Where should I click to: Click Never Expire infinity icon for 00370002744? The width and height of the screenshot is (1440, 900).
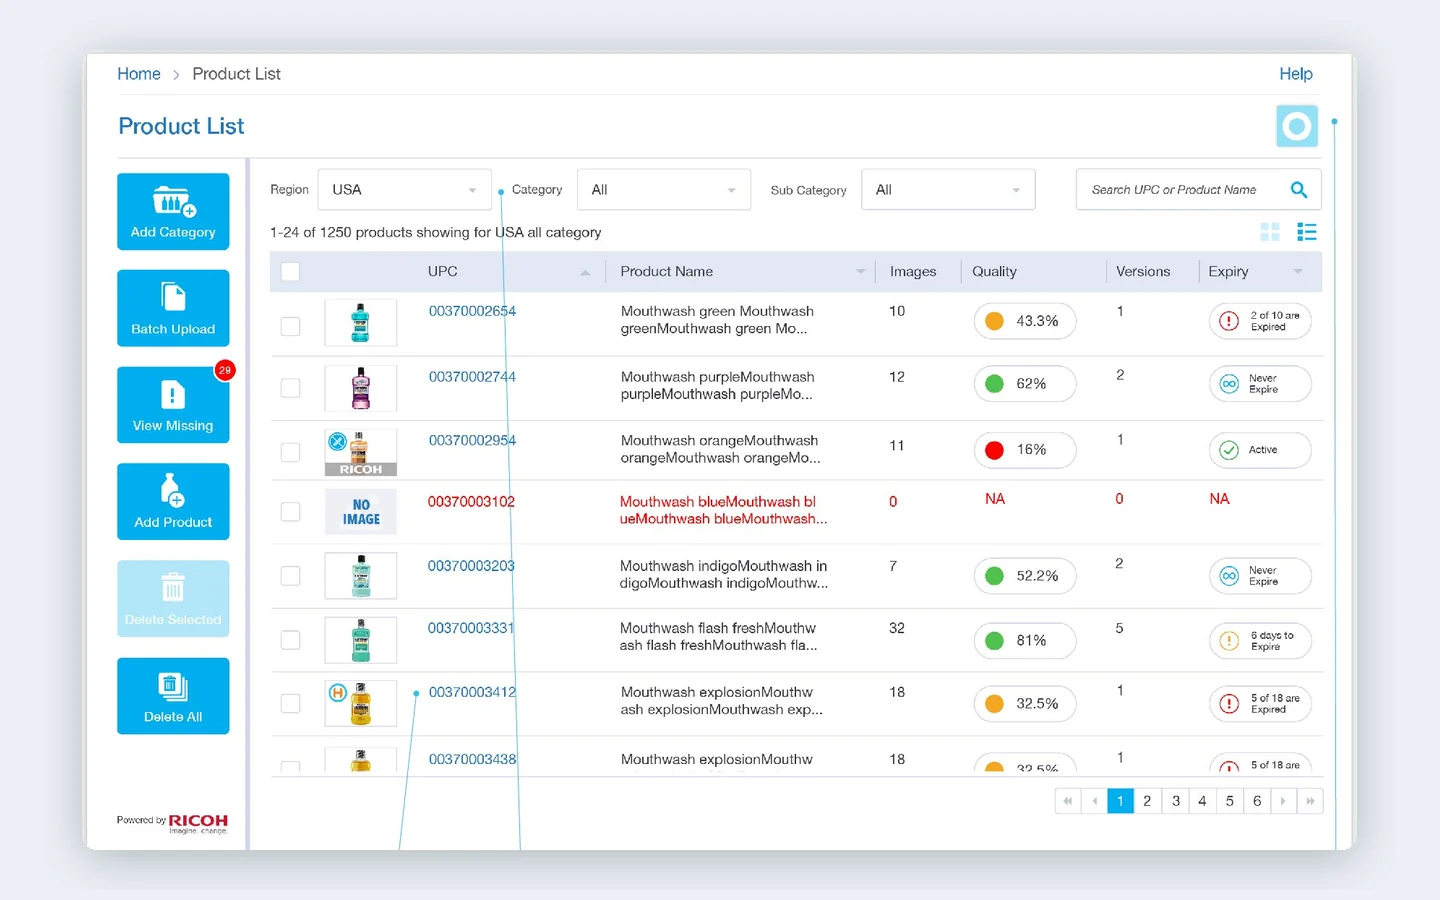click(x=1229, y=384)
